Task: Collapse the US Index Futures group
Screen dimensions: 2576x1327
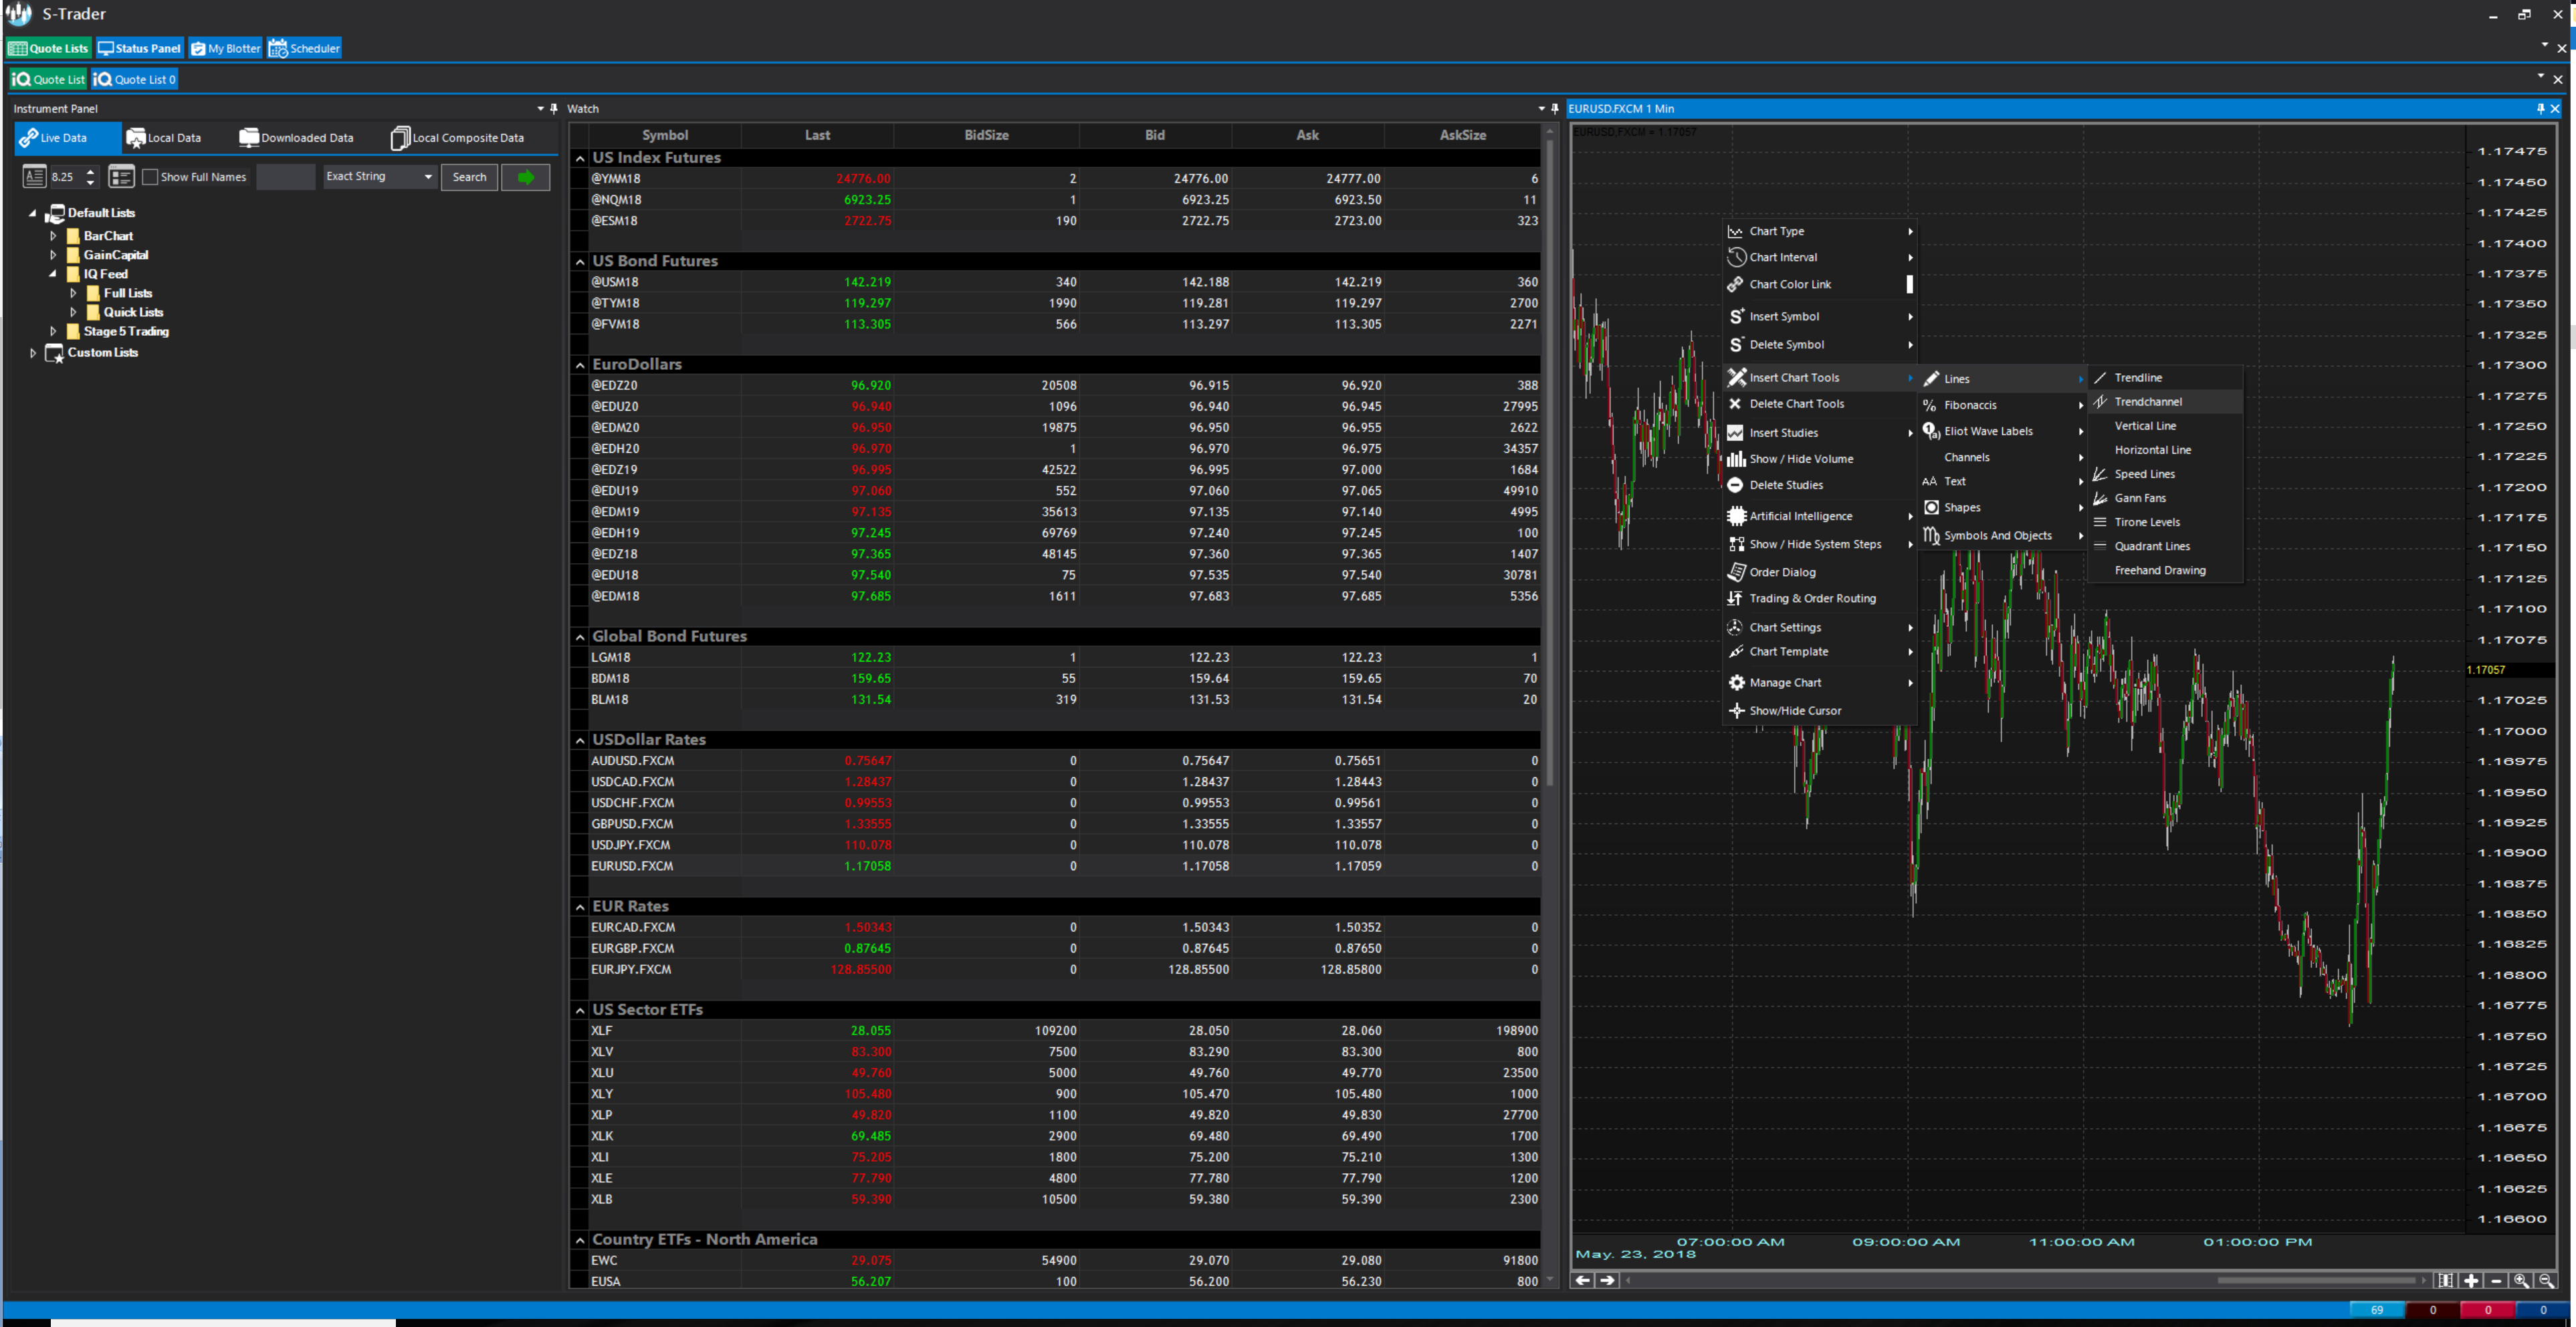Action: coord(580,158)
